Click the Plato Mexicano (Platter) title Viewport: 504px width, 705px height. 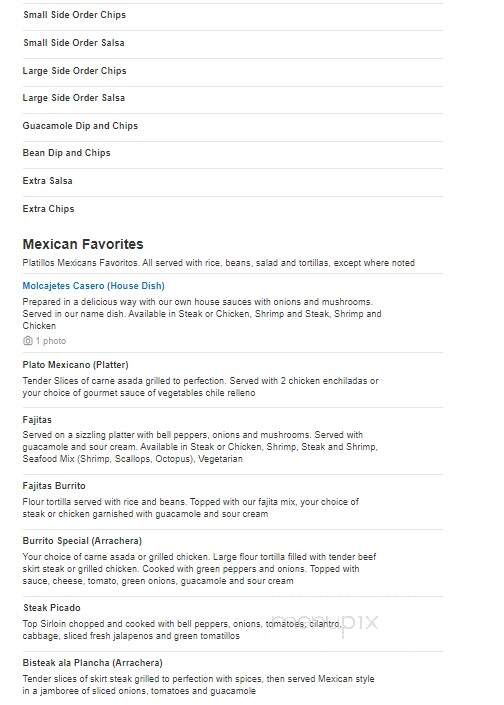coord(76,365)
